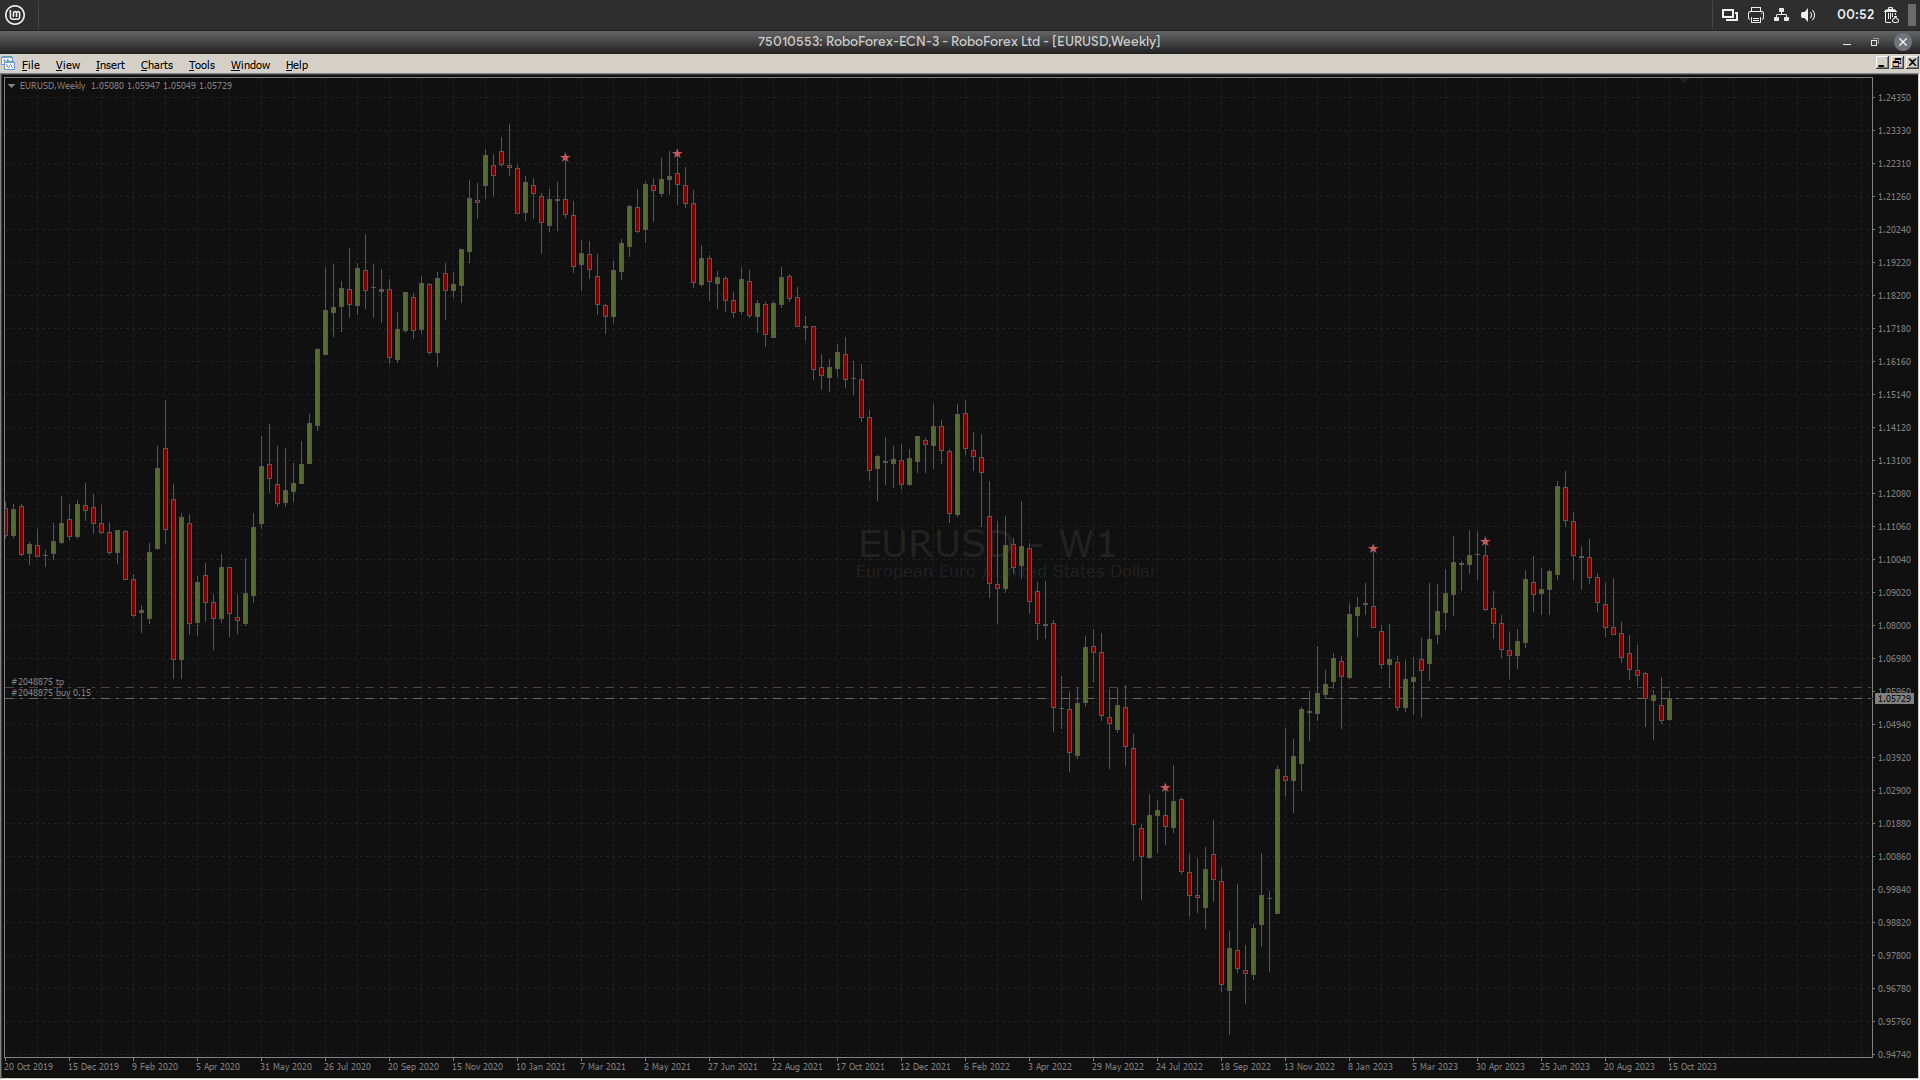Open the Tools menu
This screenshot has height=1080, width=1920.
click(x=202, y=65)
